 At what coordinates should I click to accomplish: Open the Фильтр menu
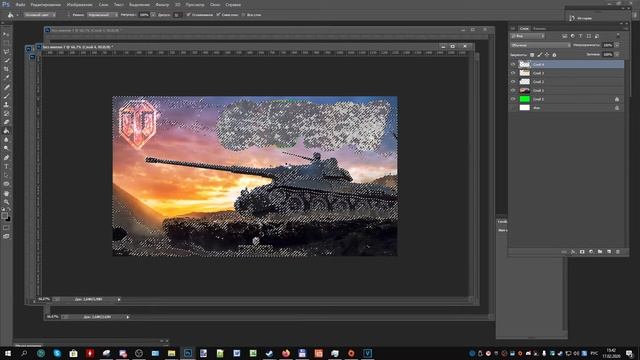click(x=162, y=5)
